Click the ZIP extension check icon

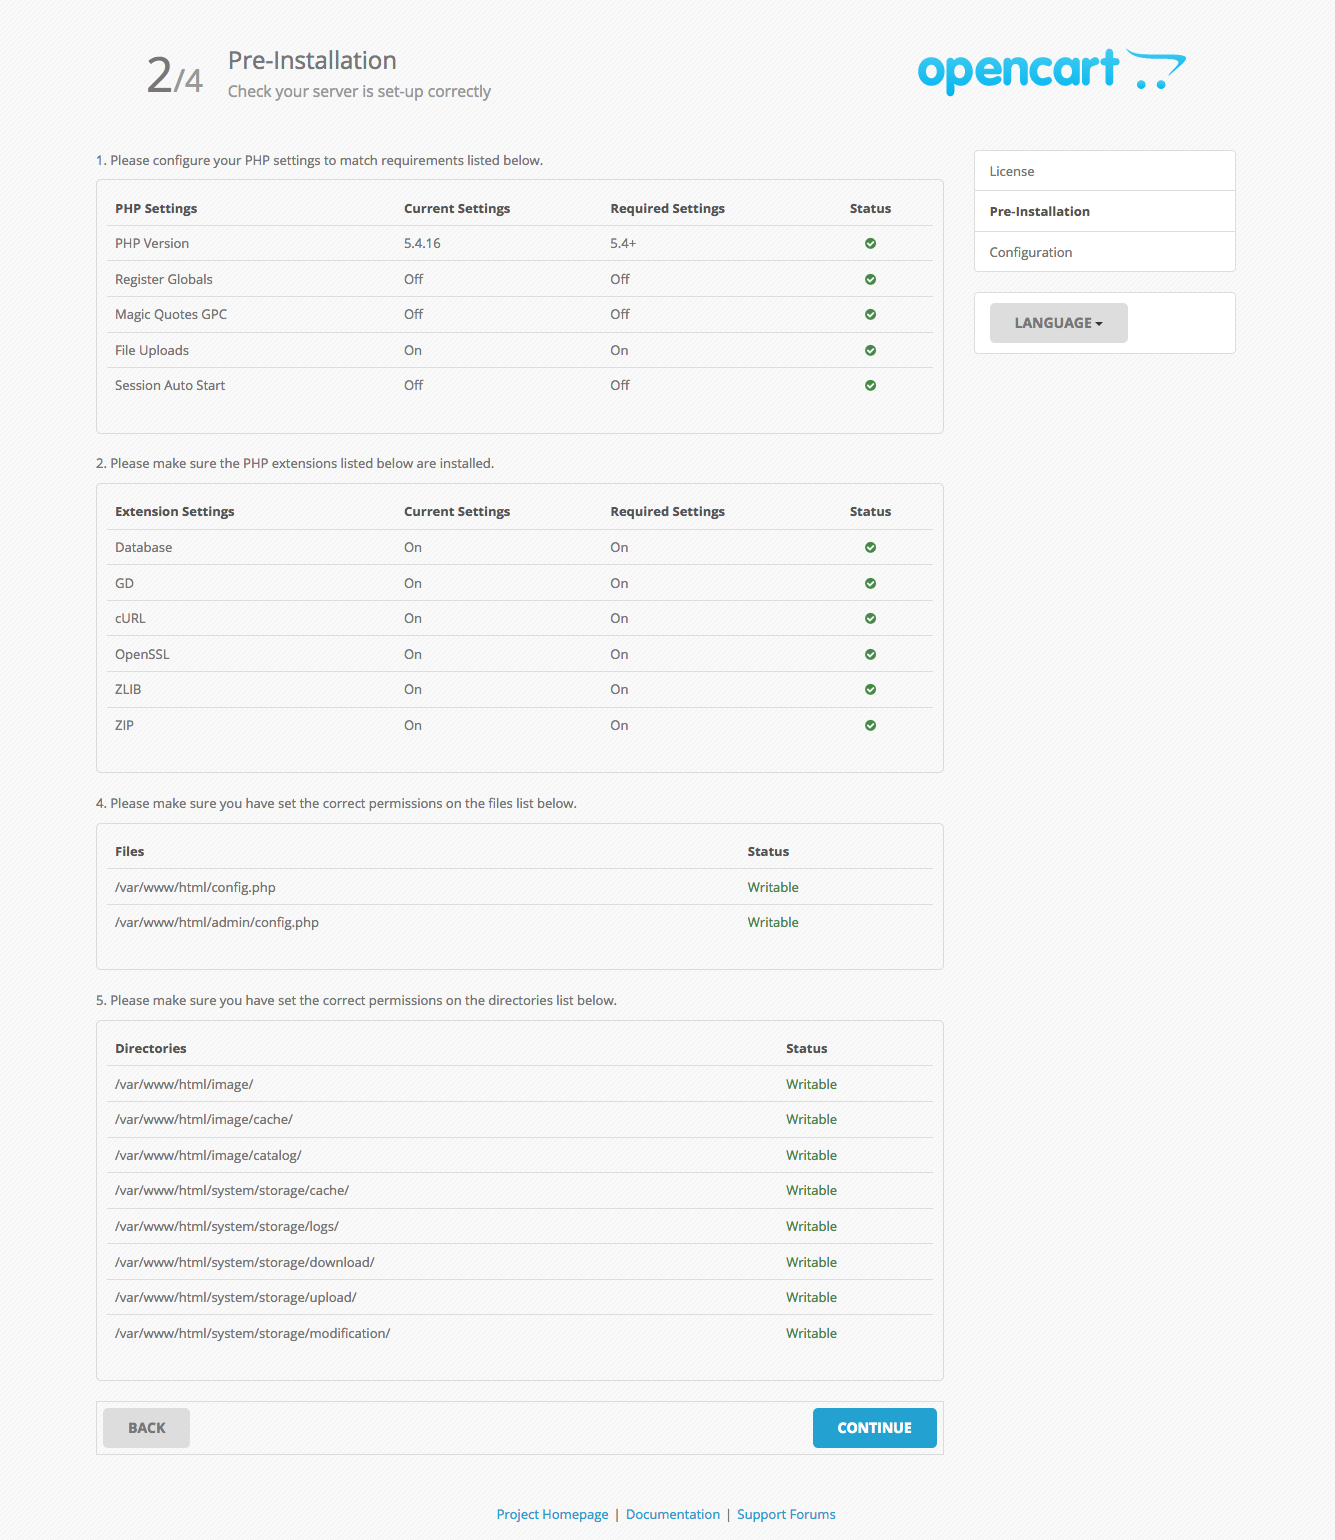(870, 726)
